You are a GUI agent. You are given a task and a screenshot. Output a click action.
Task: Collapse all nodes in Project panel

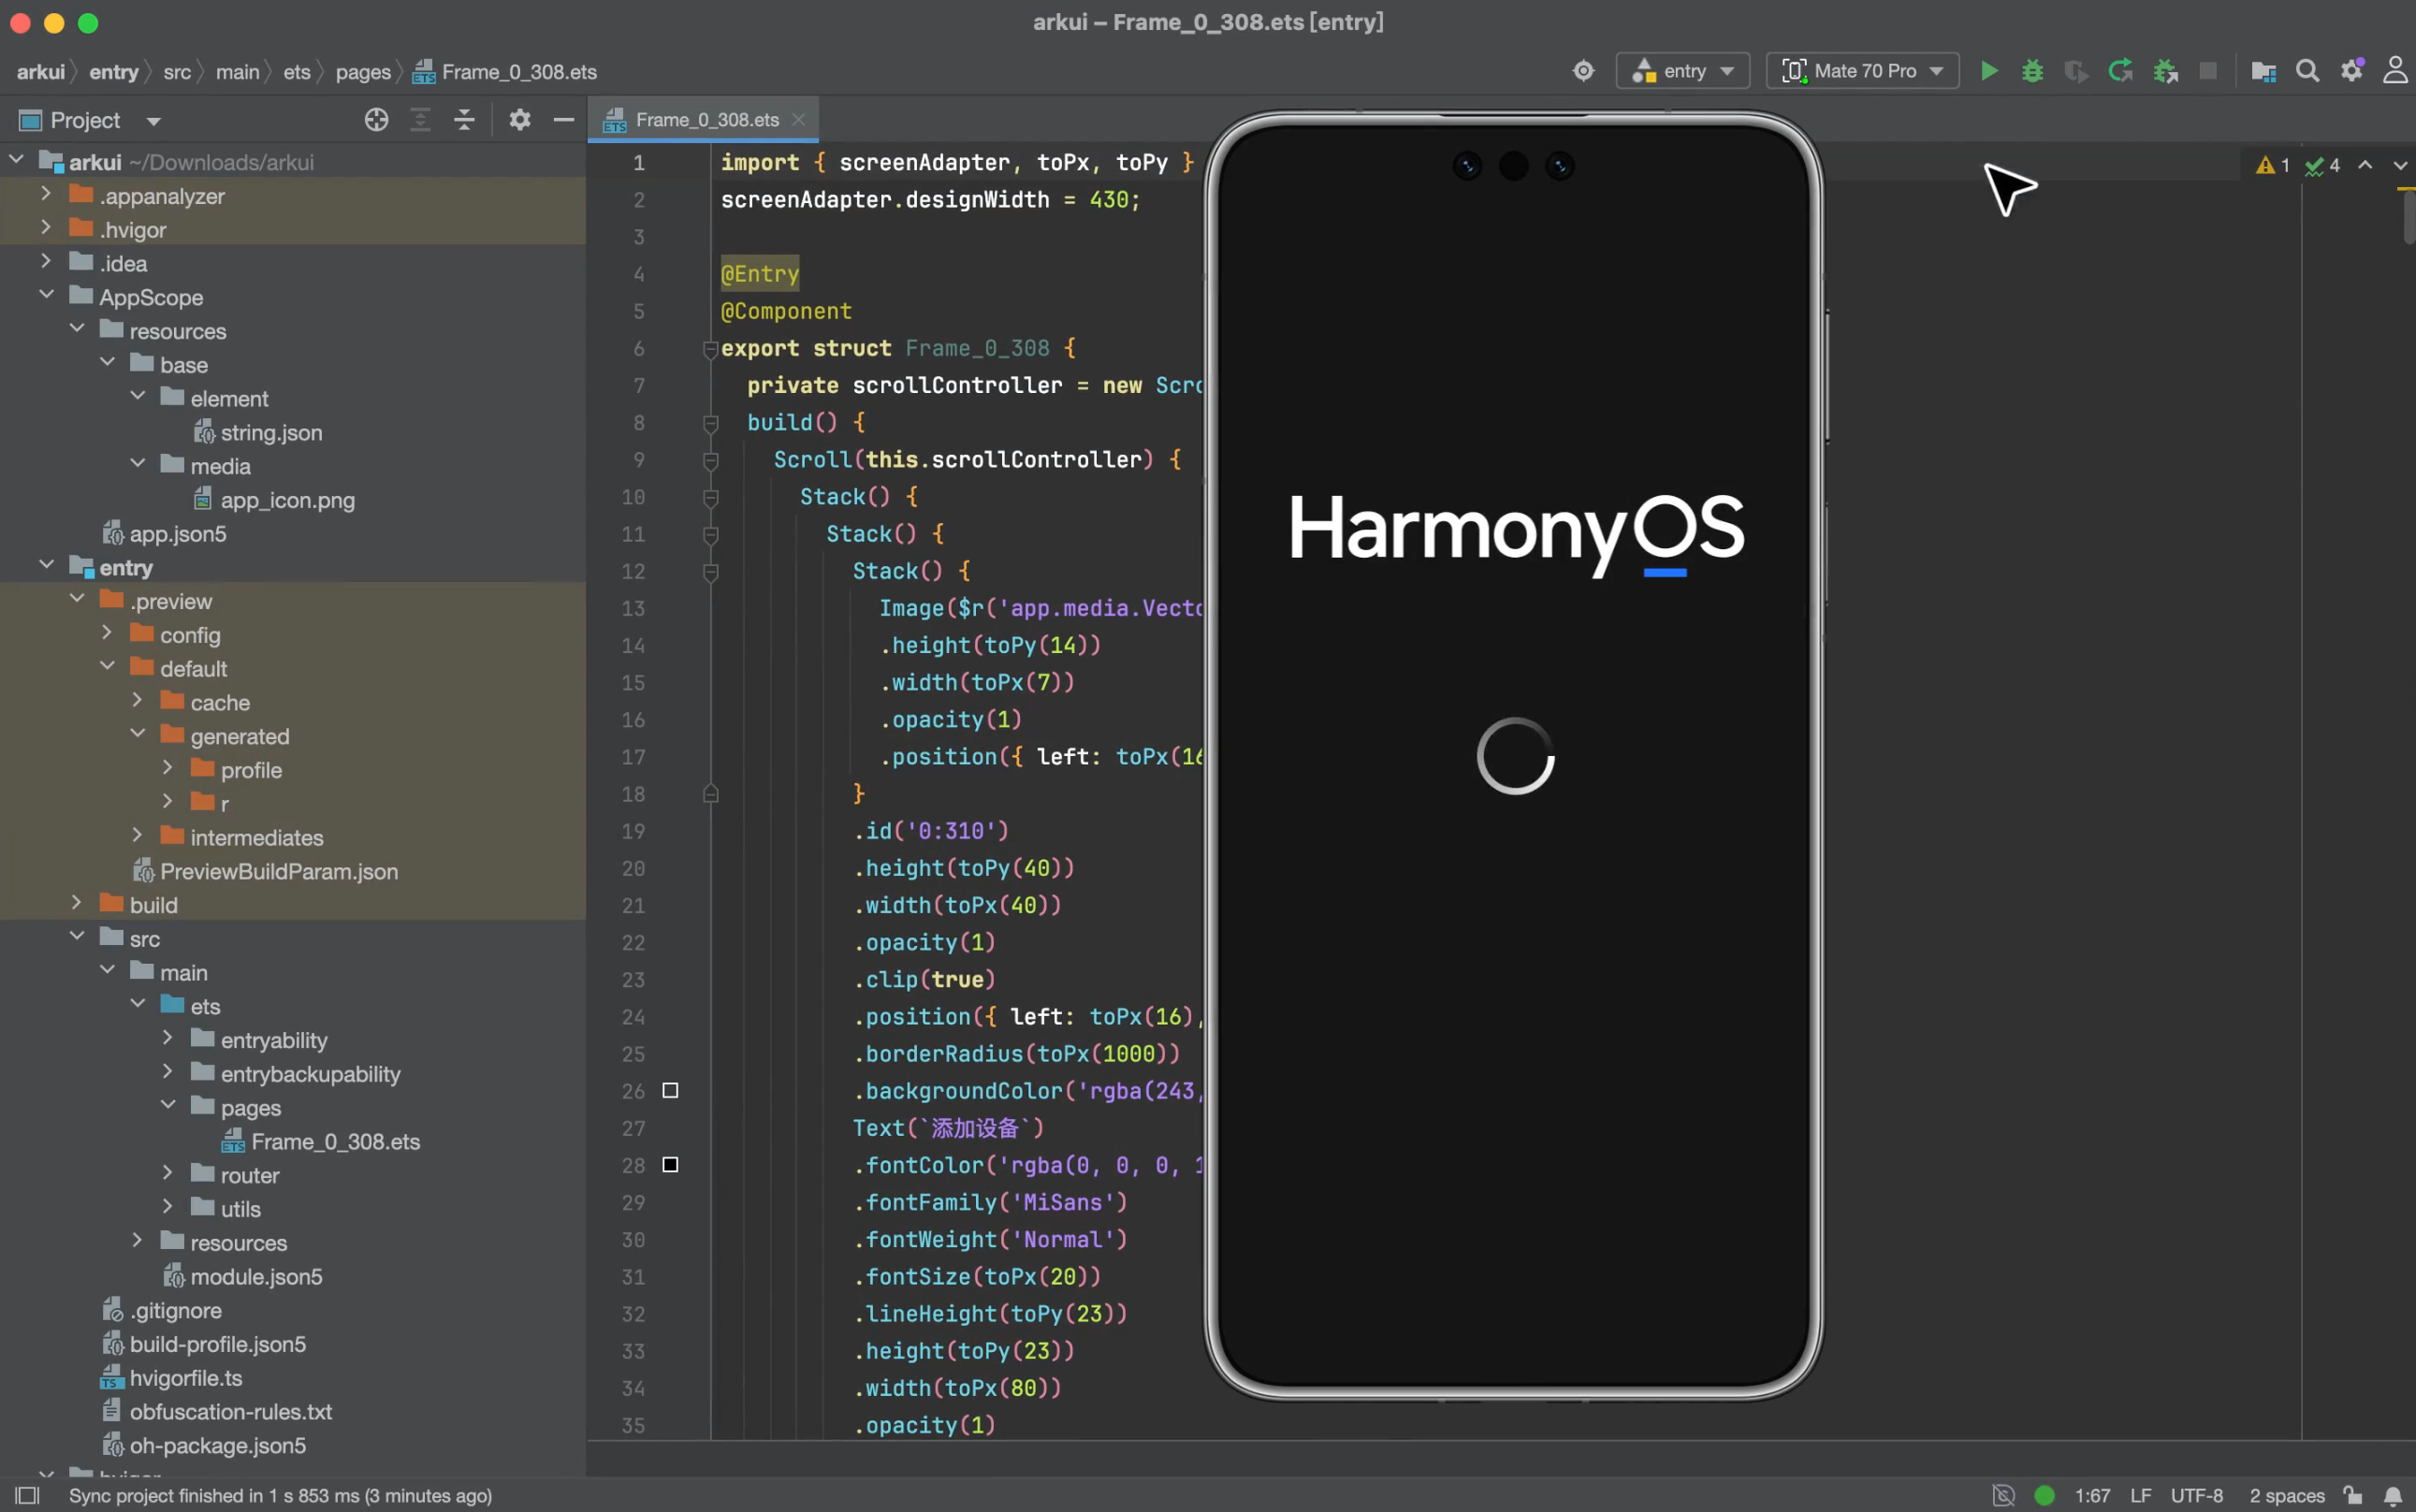(464, 120)
